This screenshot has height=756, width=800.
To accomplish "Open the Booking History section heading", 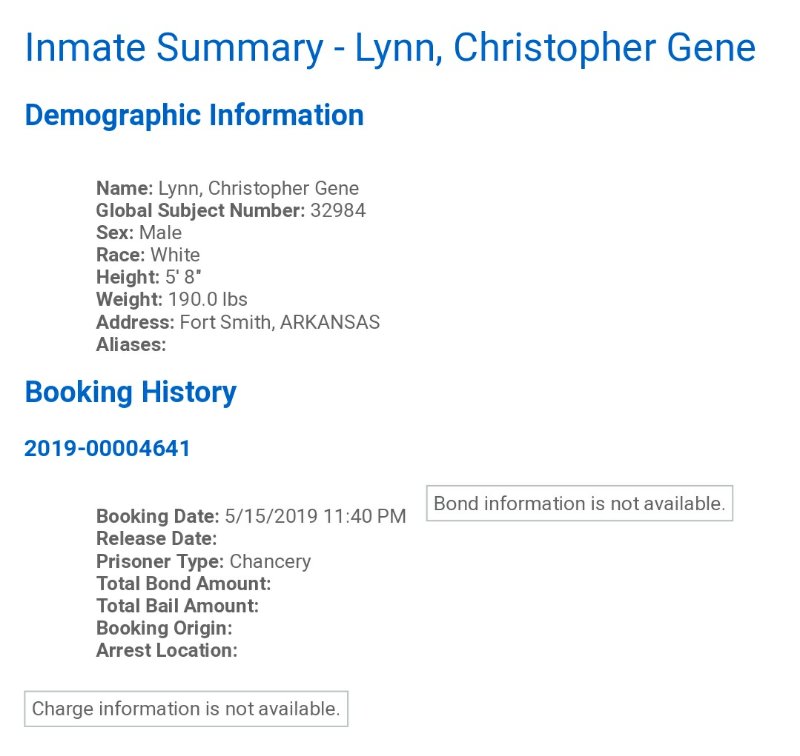I will coord(131,392).
